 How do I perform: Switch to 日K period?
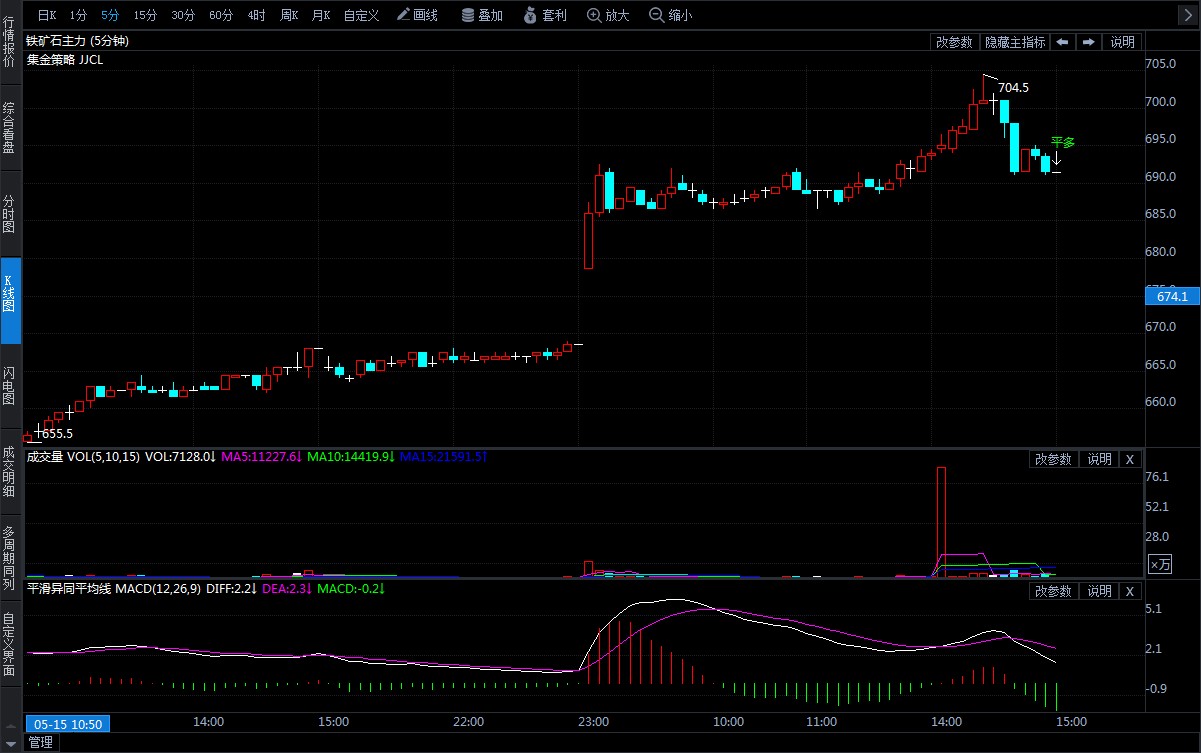47,15
